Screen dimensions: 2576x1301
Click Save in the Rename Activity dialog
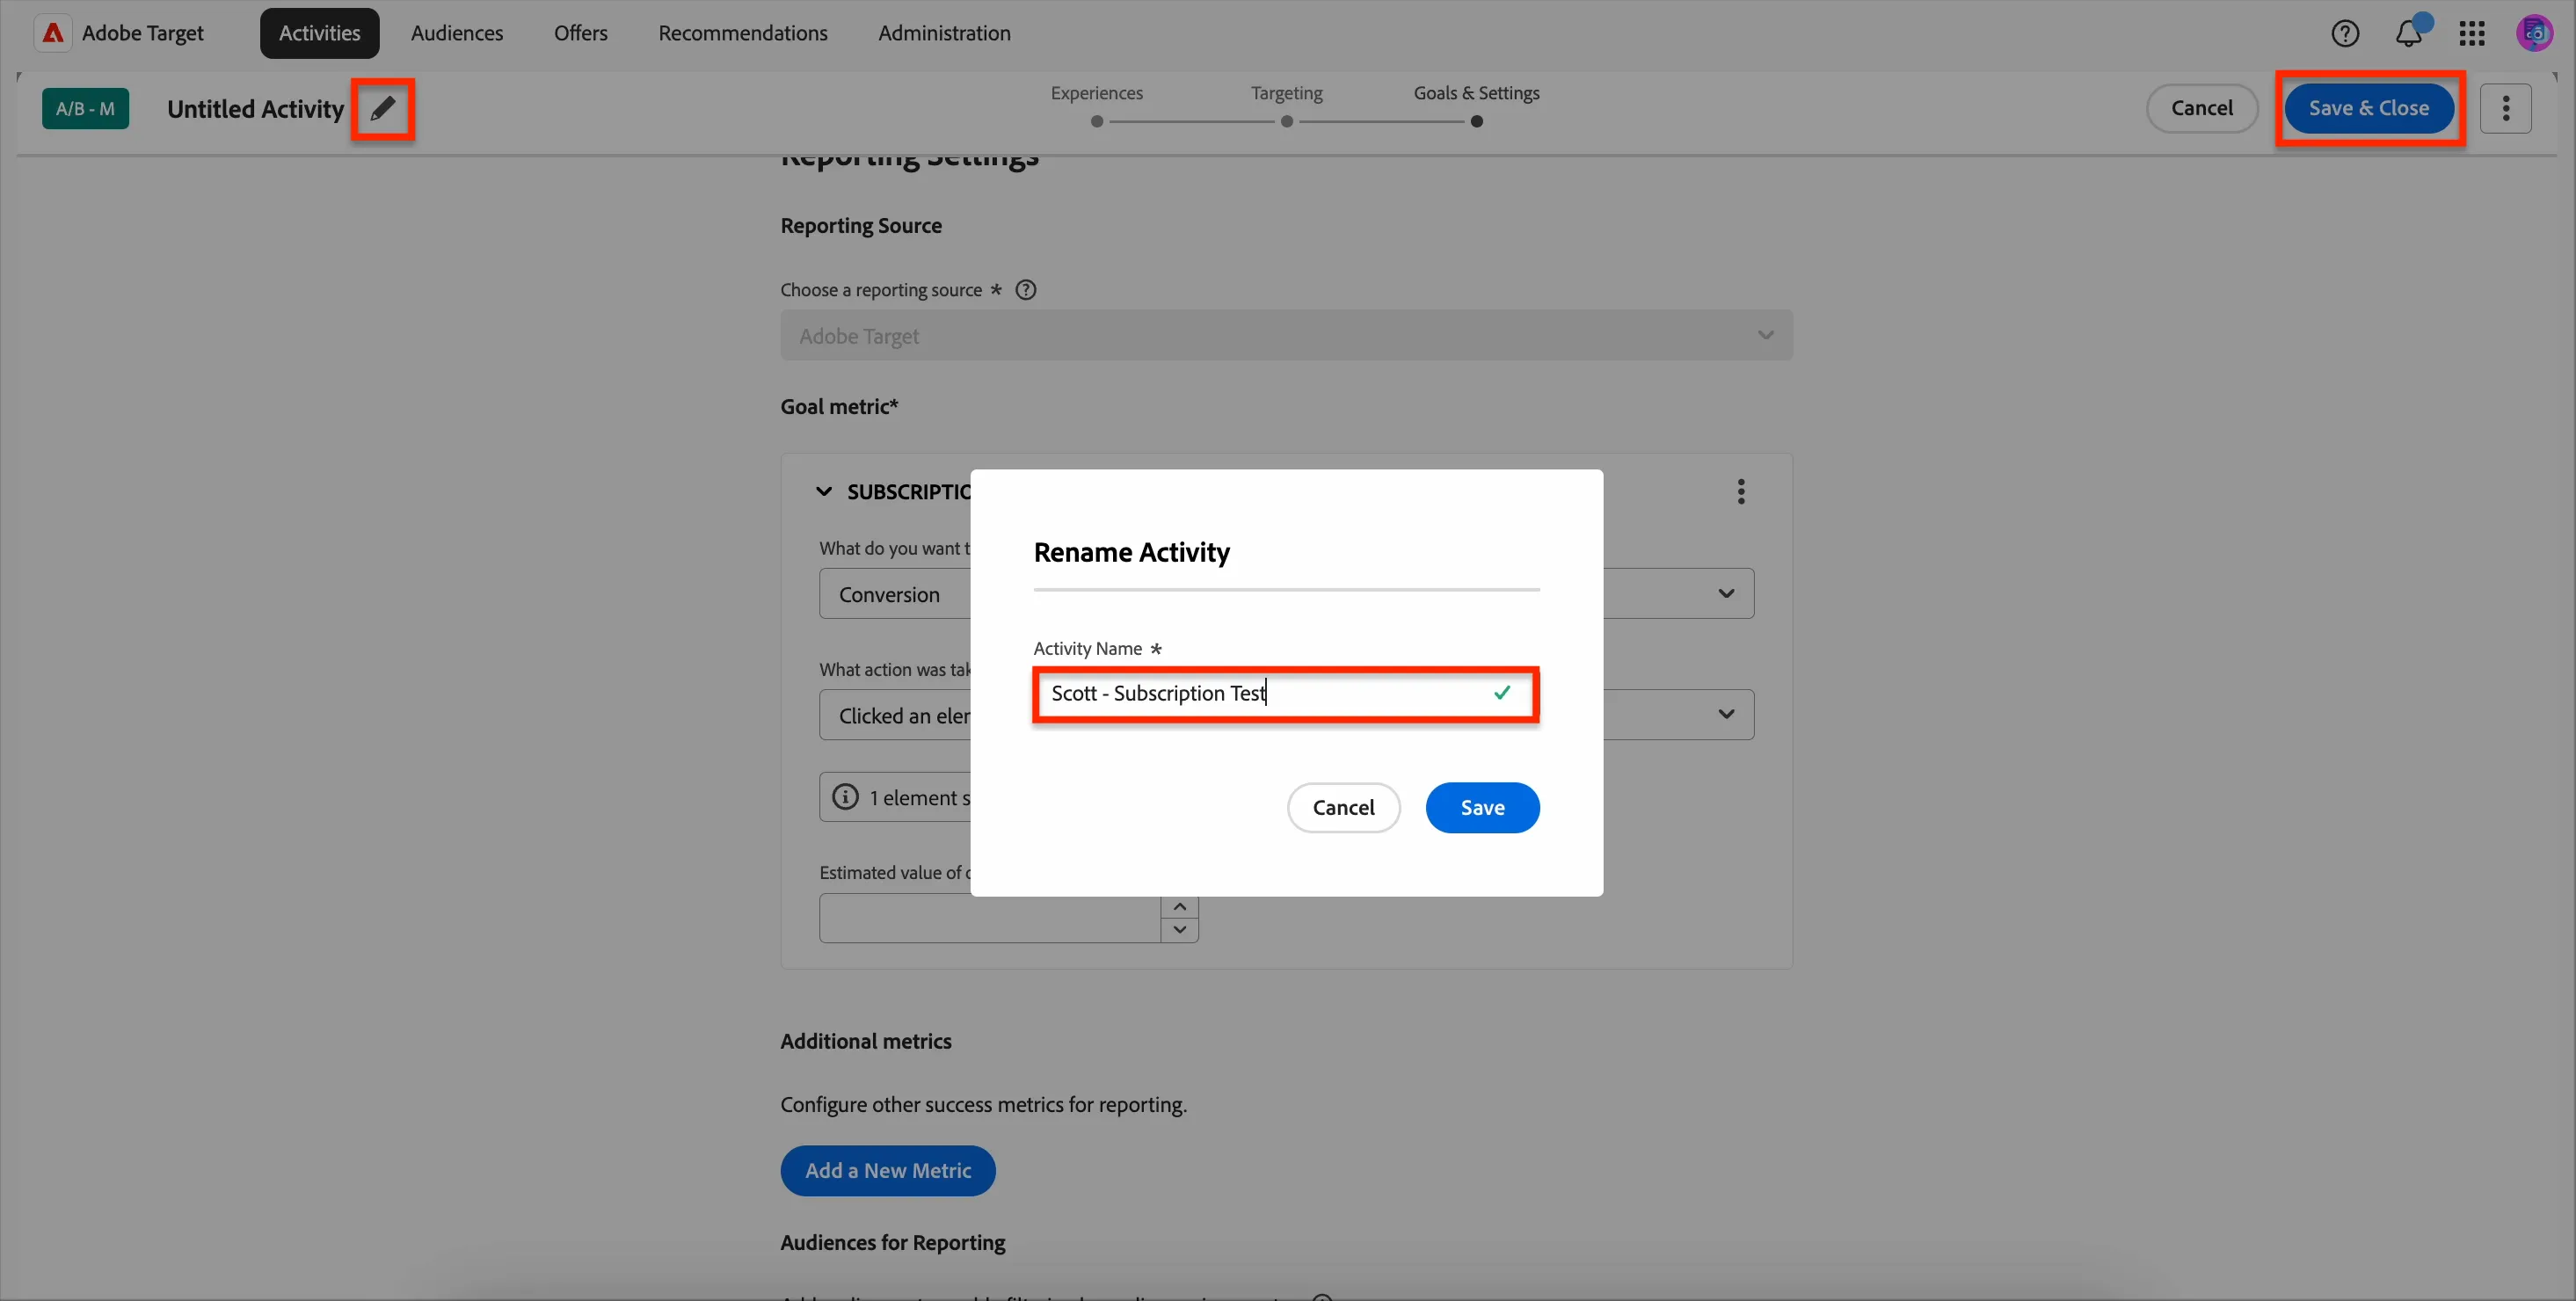[1482, 808]
